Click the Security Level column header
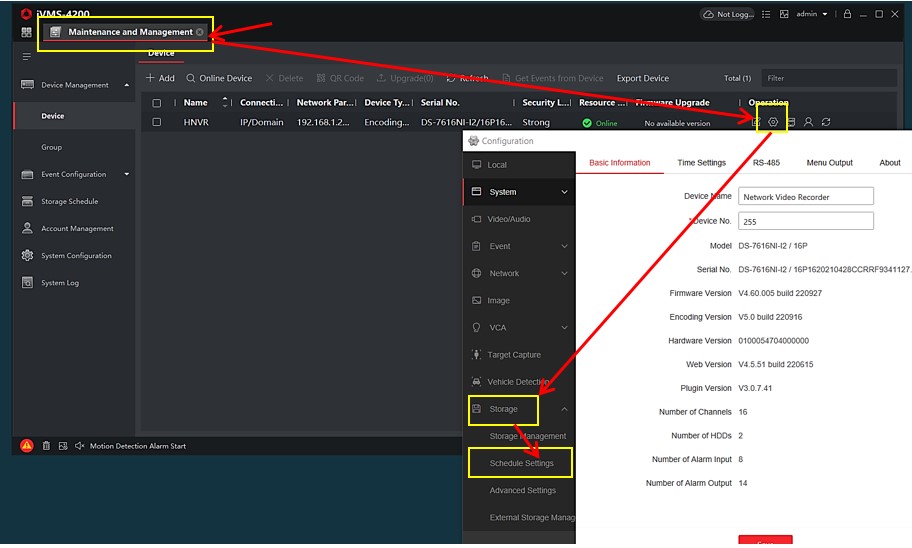This screenshot has height=548, width=912. [x=546, y=102]
